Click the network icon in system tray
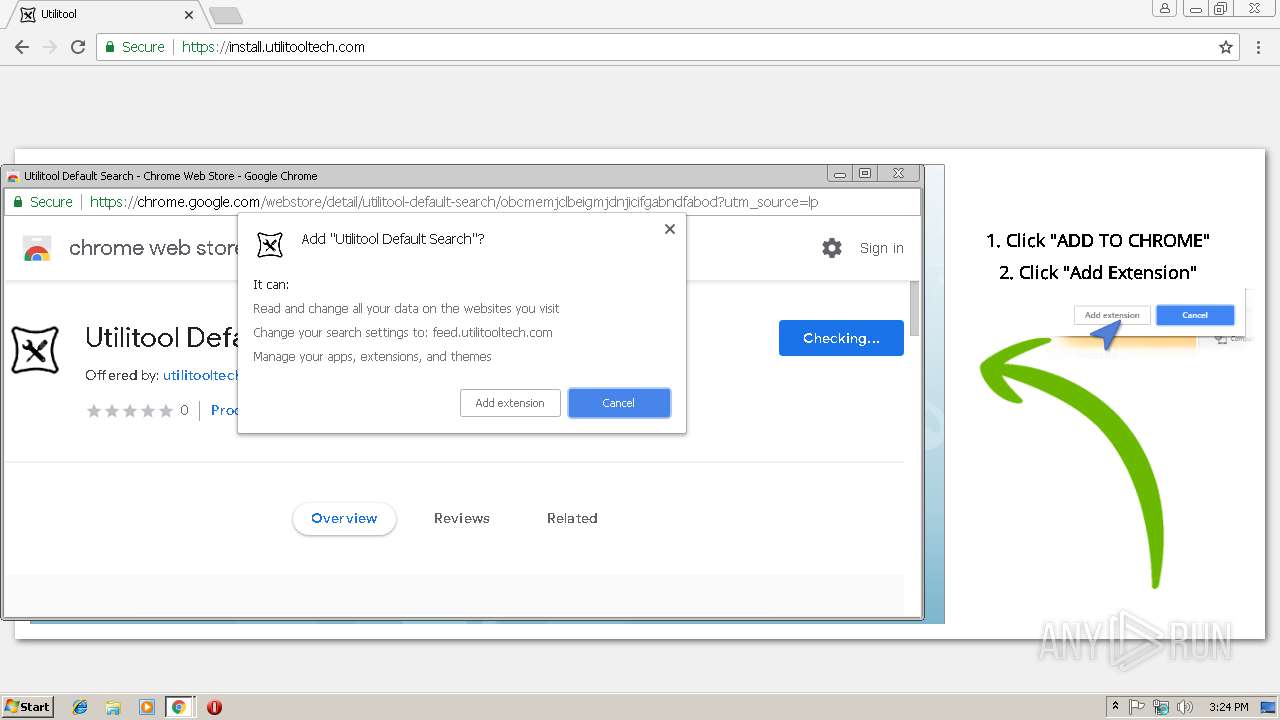 pos(1161,707)
